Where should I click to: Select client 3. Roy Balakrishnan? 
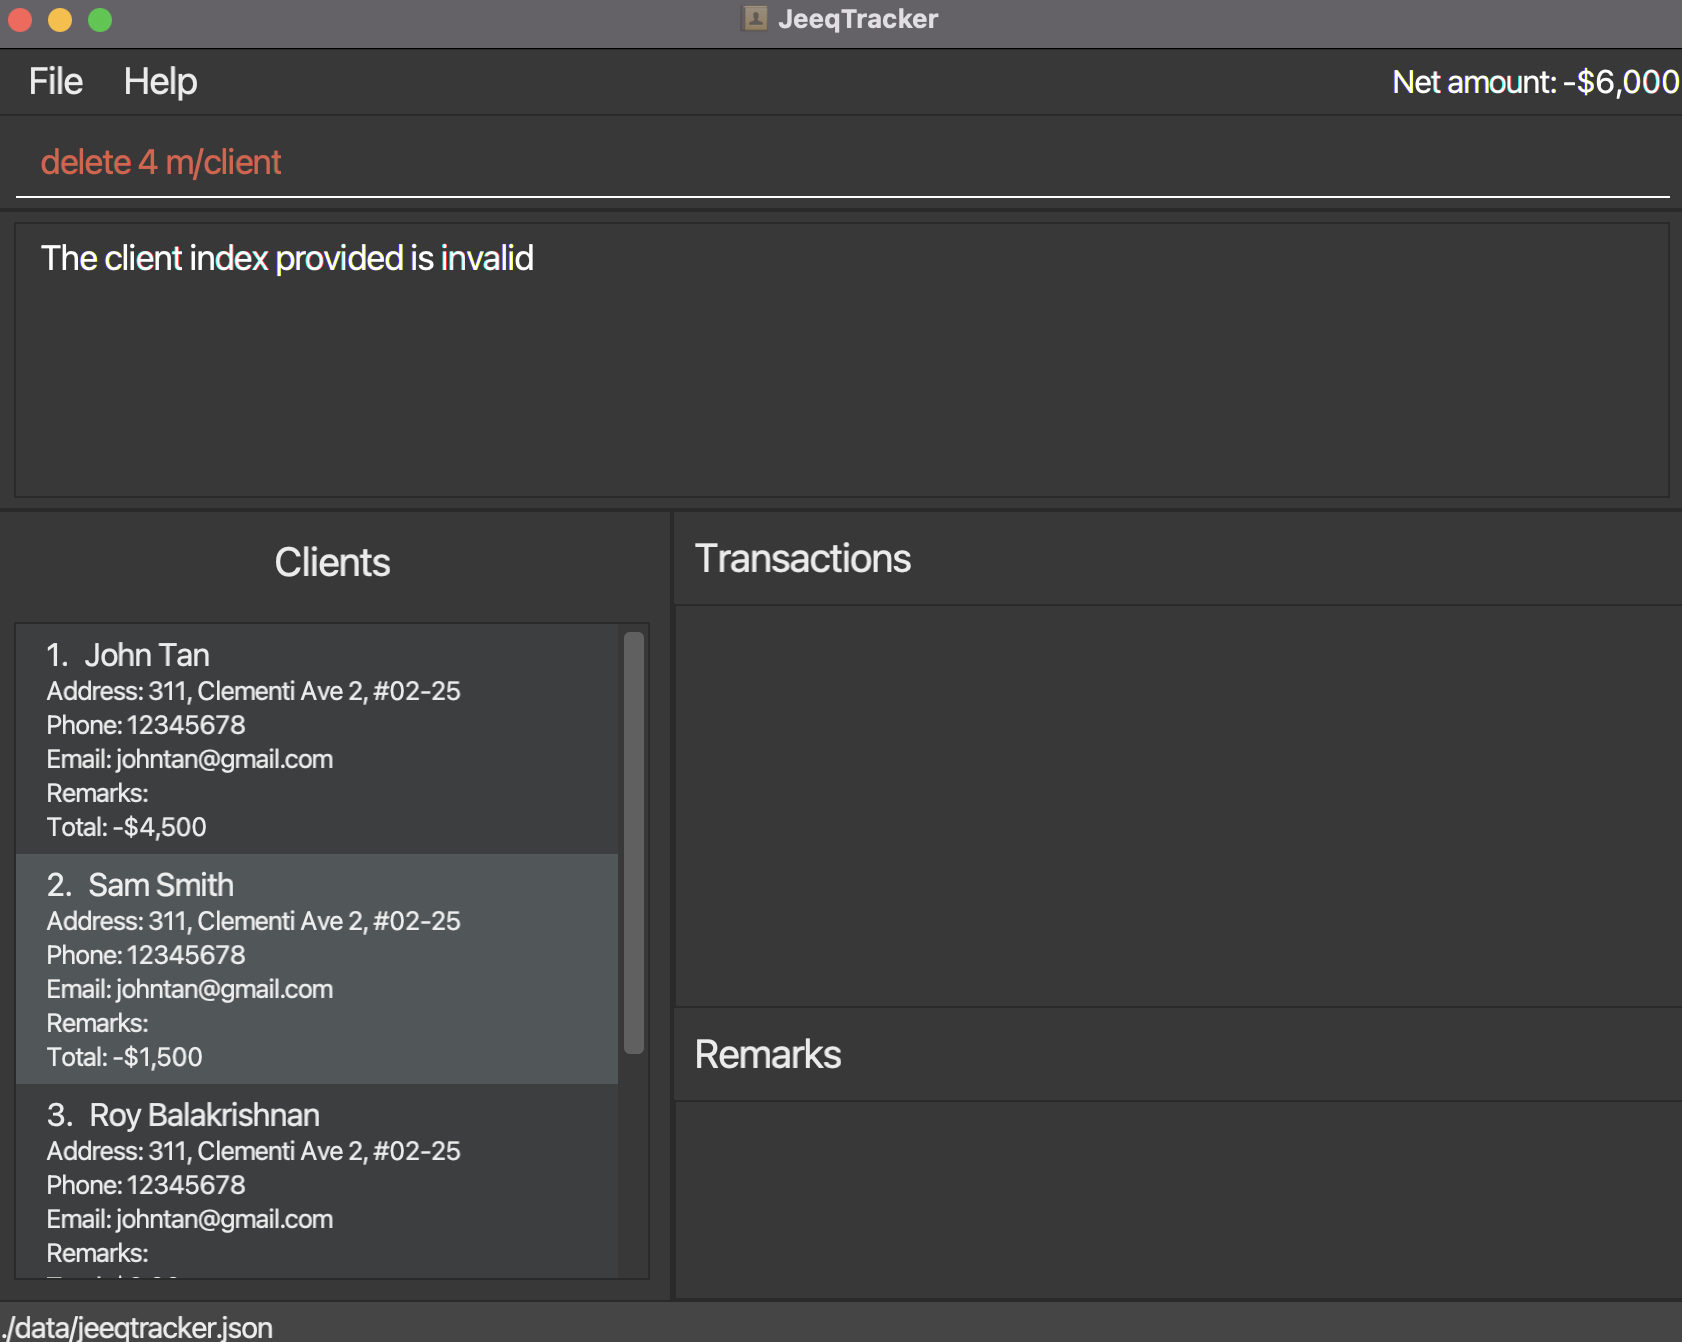[x=317, y=1181]
